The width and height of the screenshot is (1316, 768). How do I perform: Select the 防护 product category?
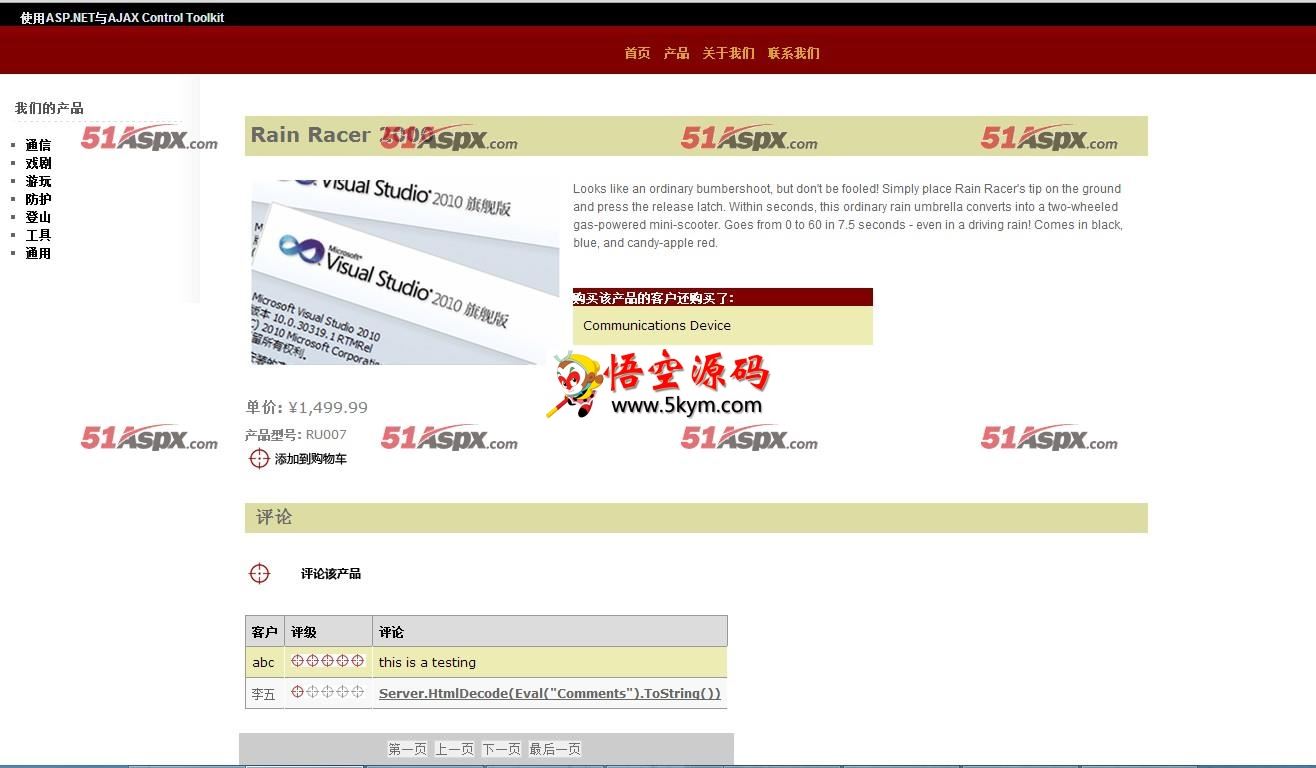click(x=38, y=199)
